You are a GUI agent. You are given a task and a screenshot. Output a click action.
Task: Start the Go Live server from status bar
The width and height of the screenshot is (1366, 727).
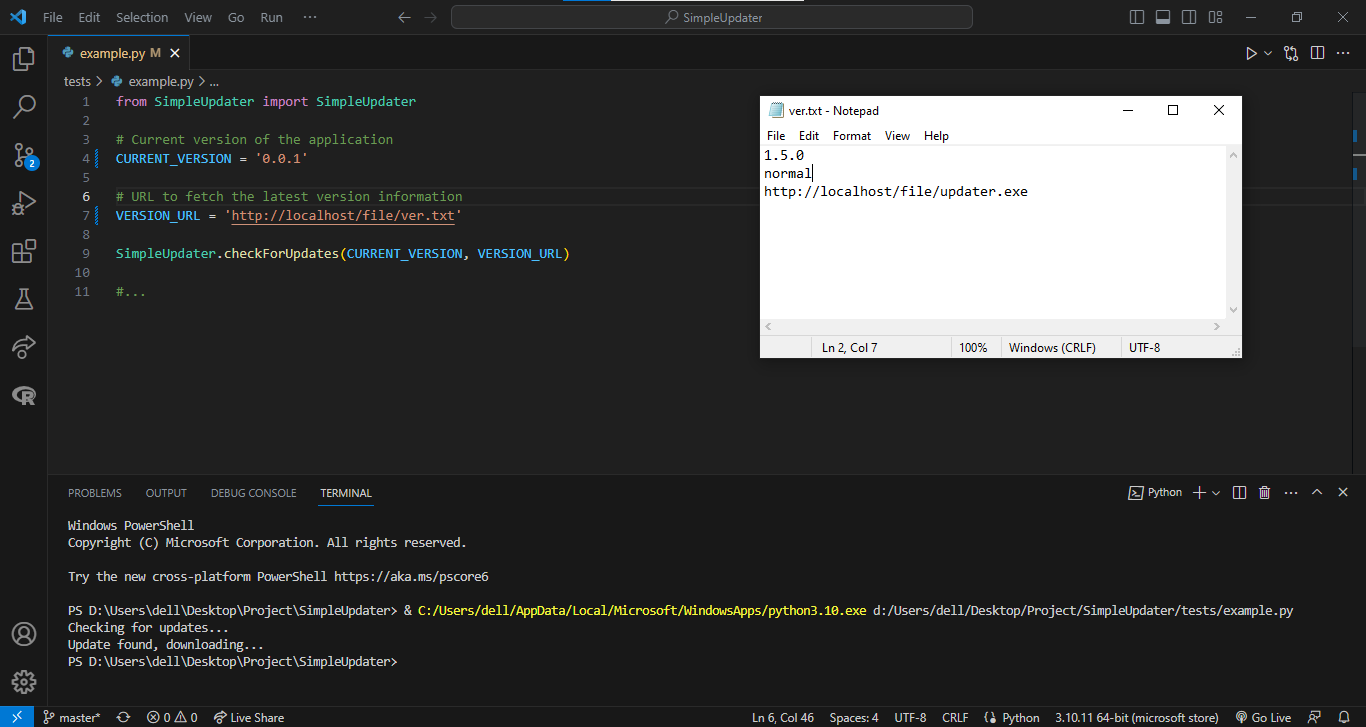[1263, 717]
